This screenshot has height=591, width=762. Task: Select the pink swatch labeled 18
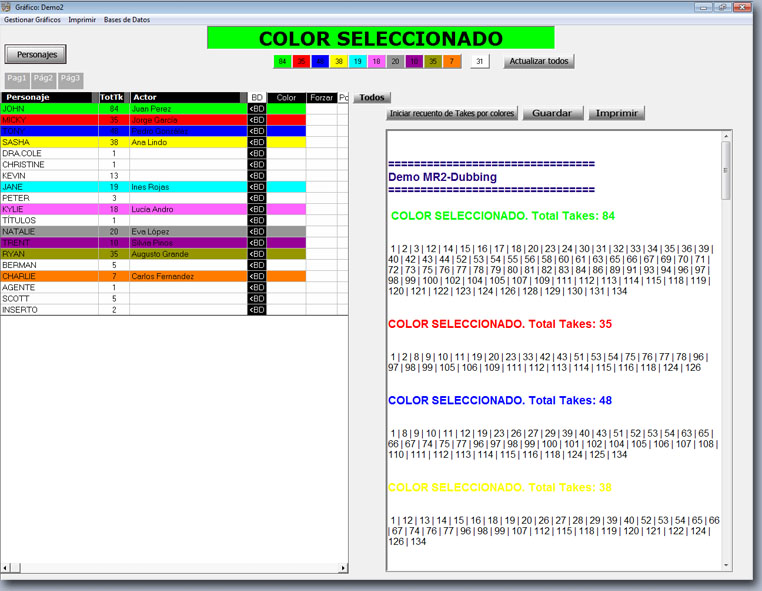[x=376, y=61]
